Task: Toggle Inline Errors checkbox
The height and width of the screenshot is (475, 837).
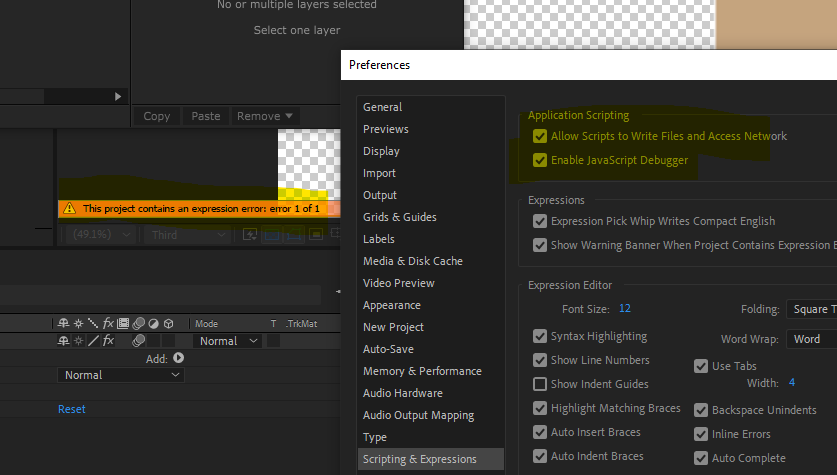Action: coord(701,434)
